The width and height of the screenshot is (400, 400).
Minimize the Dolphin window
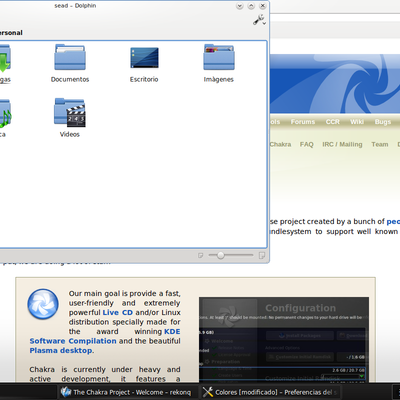coord(240,6)
